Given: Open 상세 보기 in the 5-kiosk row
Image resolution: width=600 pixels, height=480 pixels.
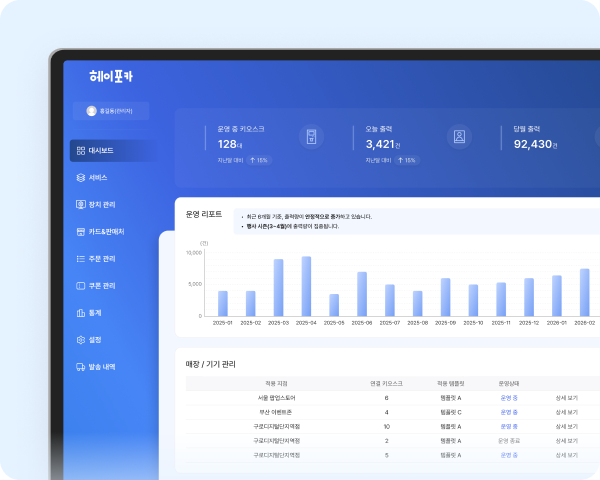Looking at the screenshot, I should point(567,455).
